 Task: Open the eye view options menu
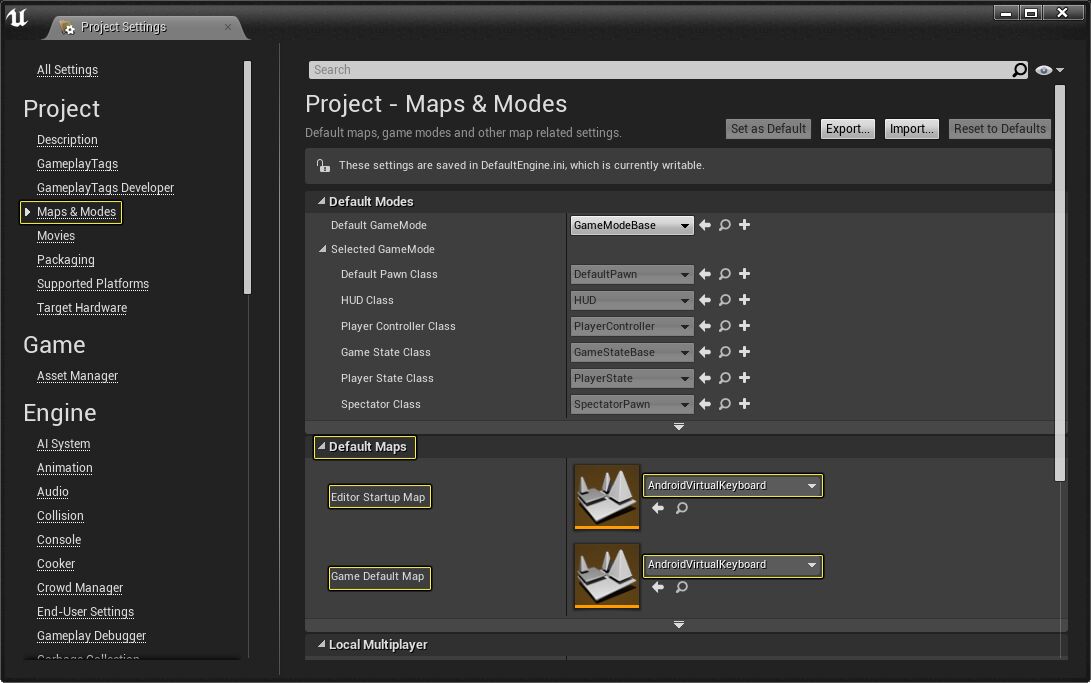point(1049,70)
